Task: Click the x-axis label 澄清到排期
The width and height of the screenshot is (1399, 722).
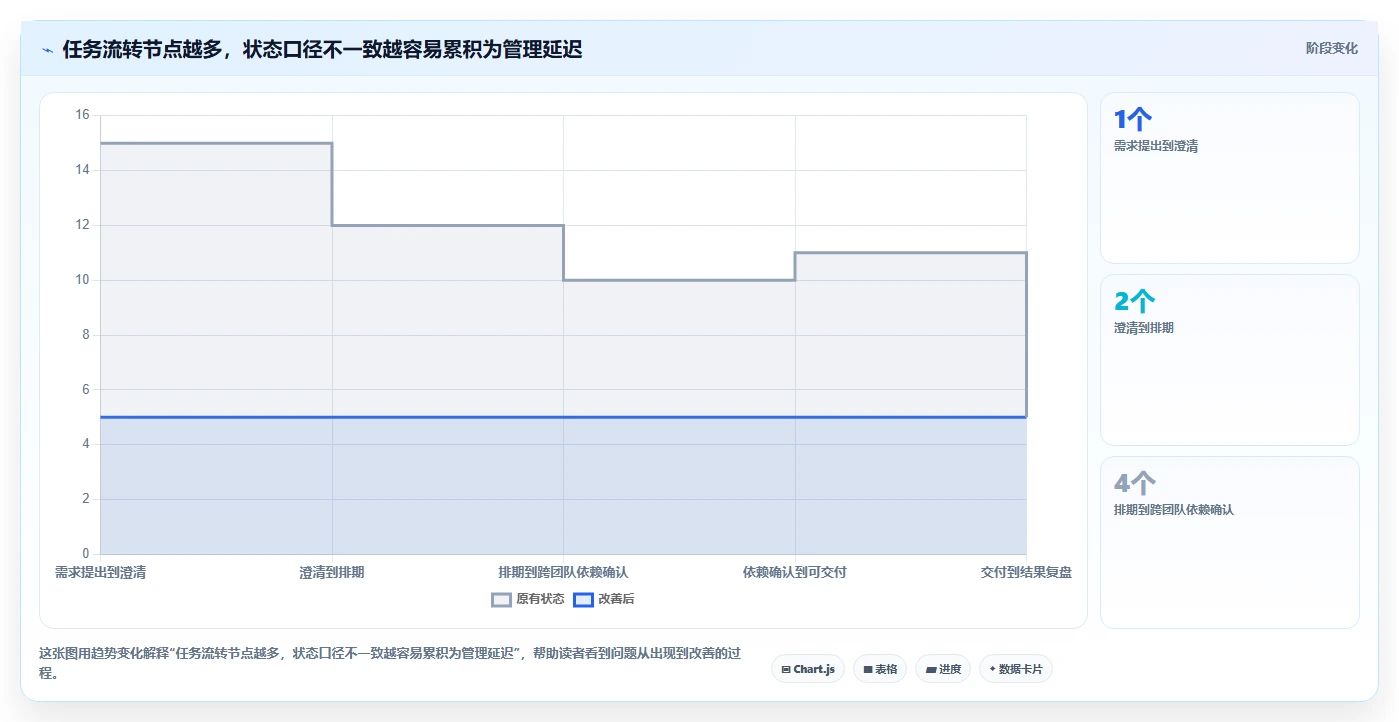Action: (x=332, y=573)
